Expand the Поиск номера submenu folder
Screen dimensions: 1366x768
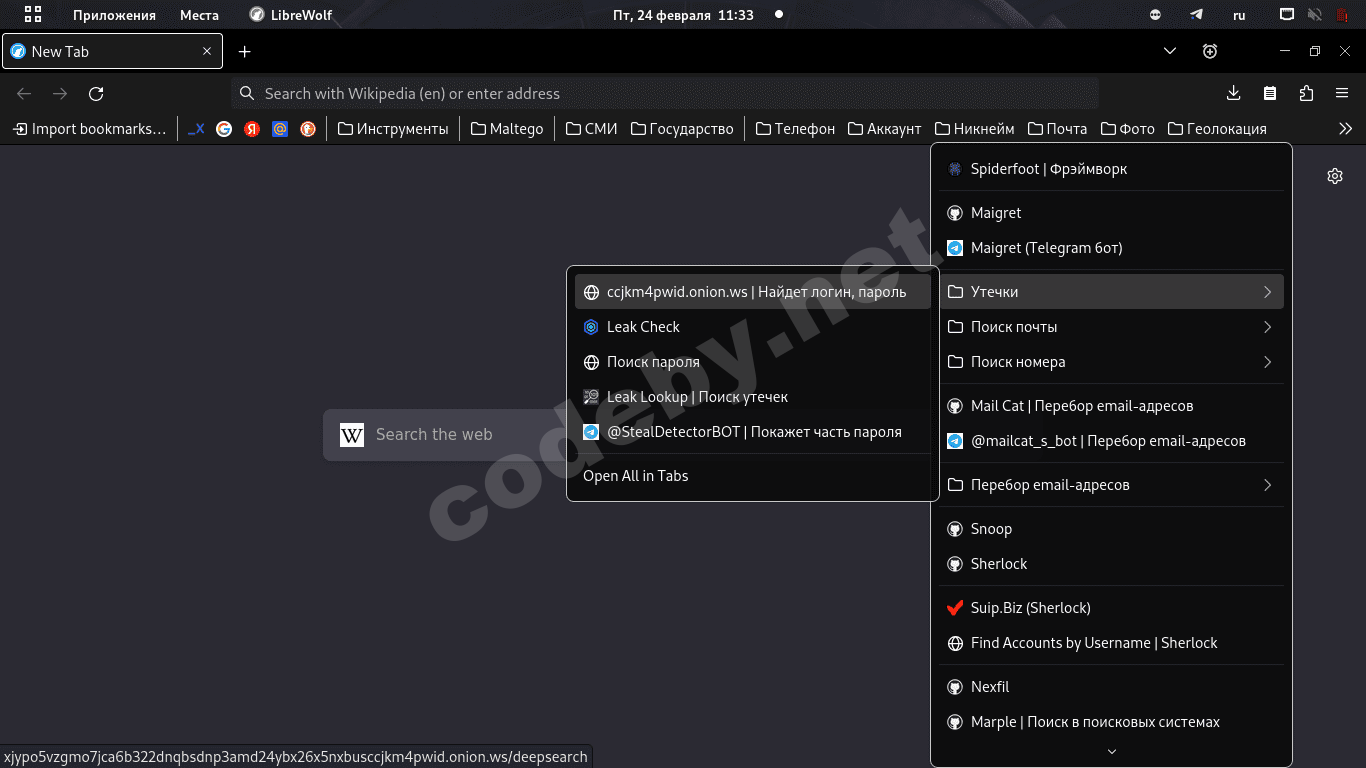(1111, 362)
